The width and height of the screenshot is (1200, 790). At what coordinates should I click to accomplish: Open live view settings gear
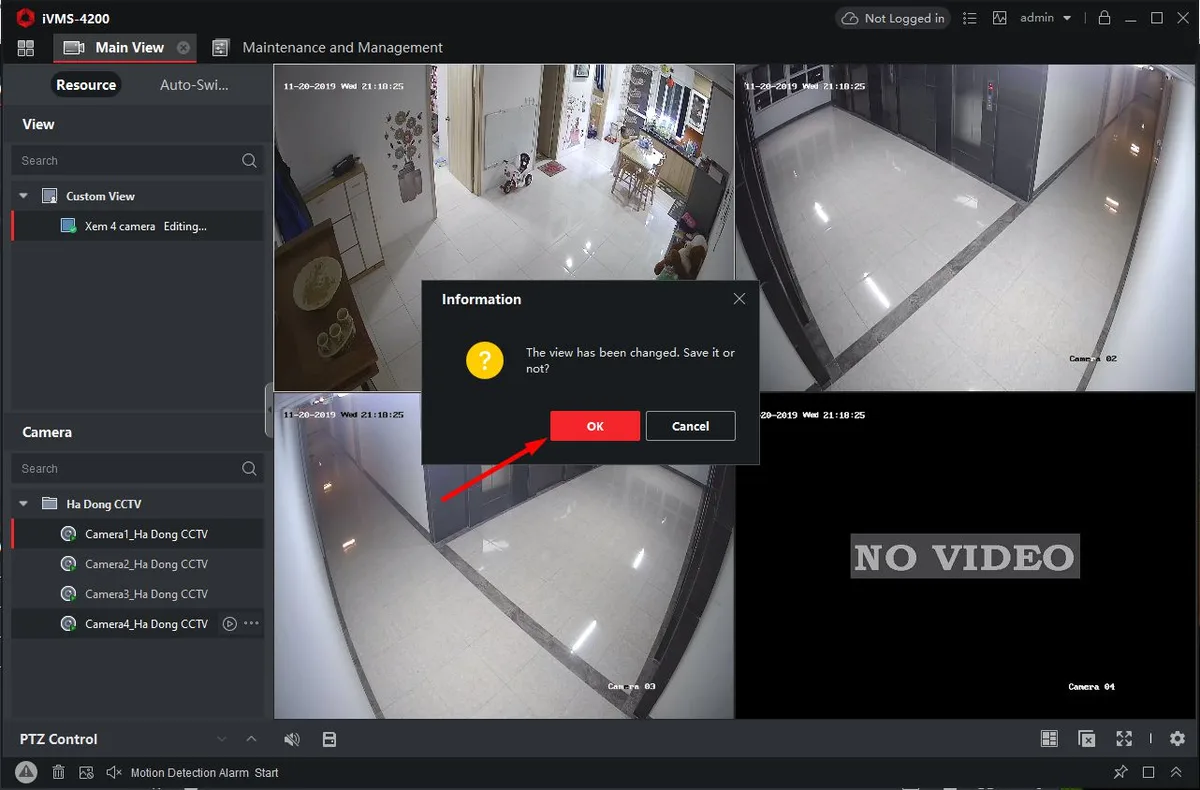[1177, 739]
